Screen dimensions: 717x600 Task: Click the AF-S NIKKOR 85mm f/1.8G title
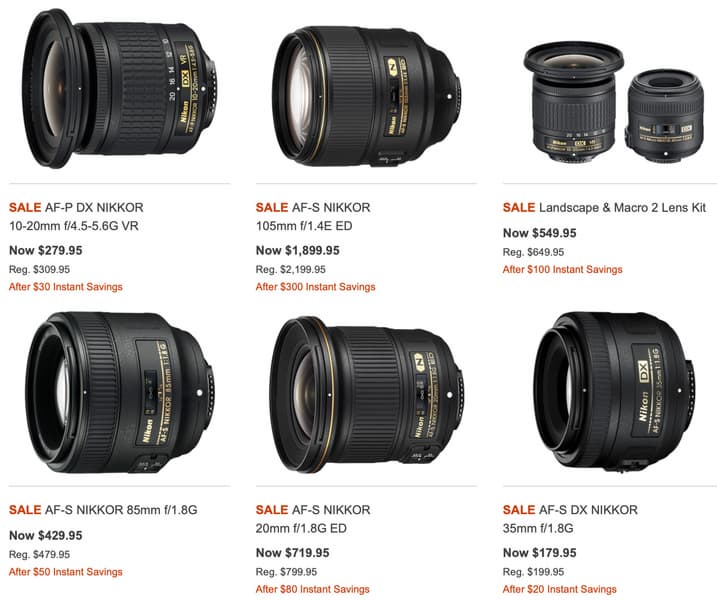pyautogui.click(x=103, y=510)
